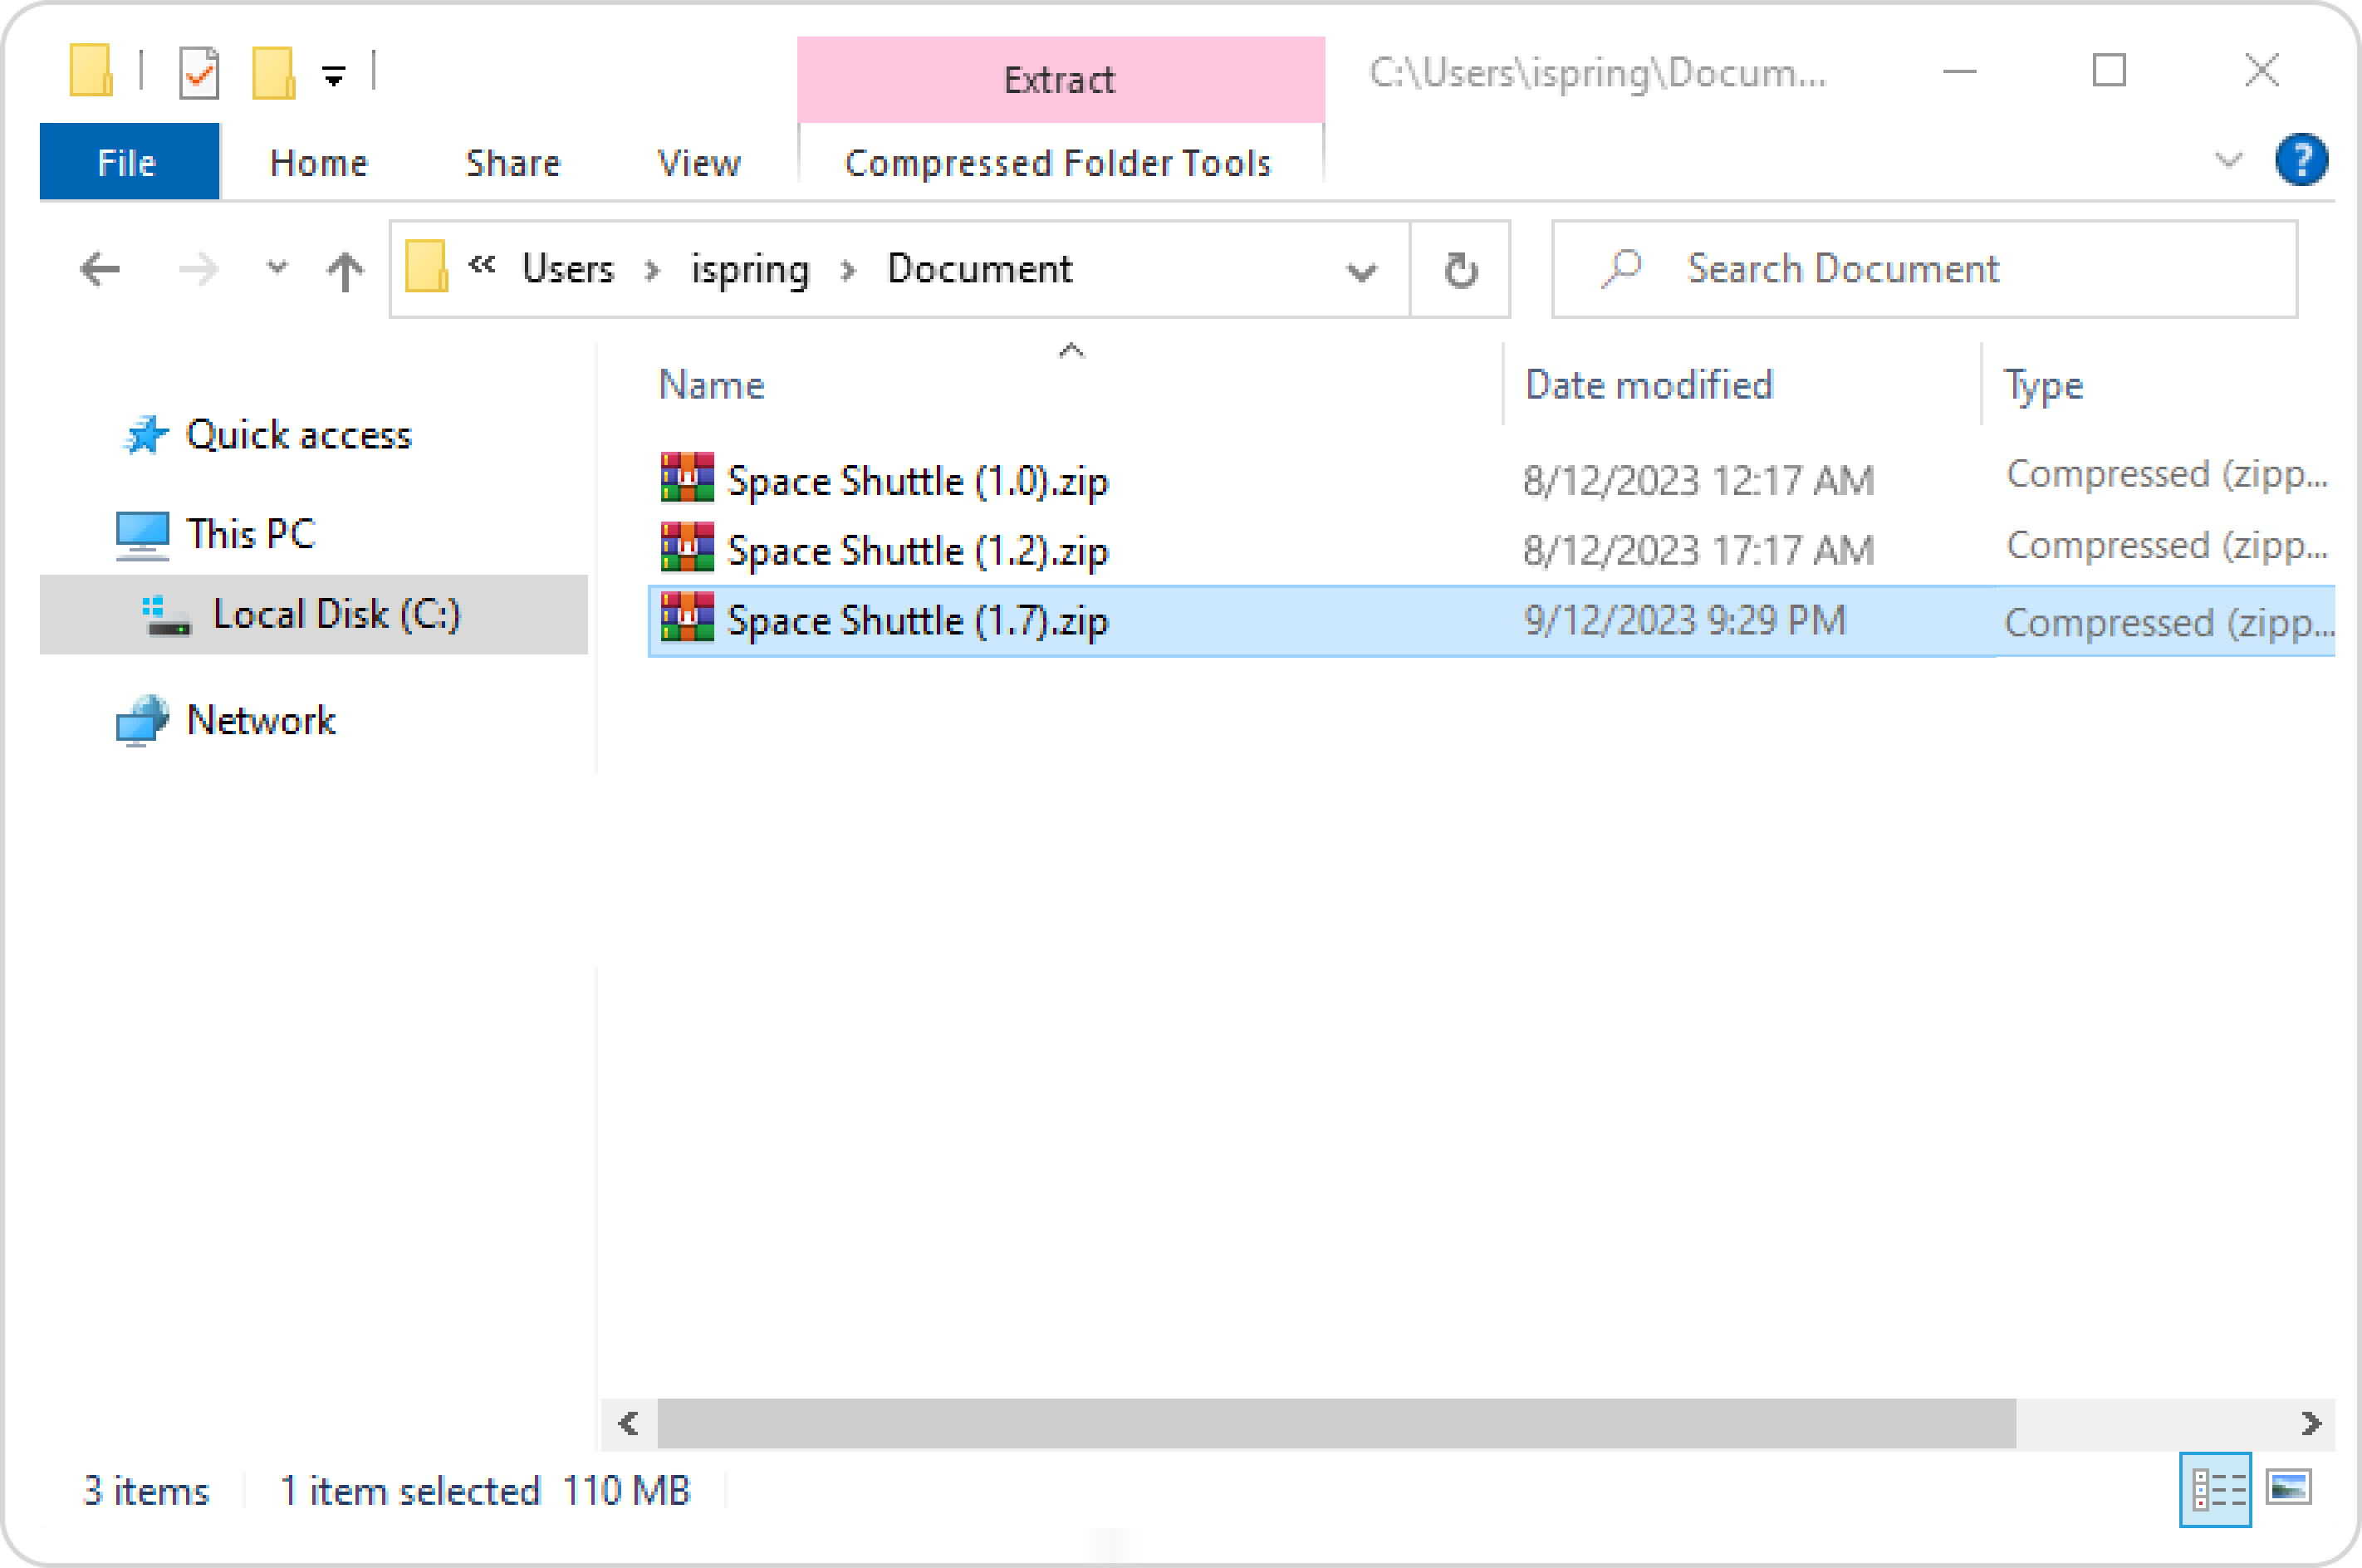Click the New folder icon in the quick access toolbar
The height and width of the screenshot is (1568, 2362).
(273, 73)
